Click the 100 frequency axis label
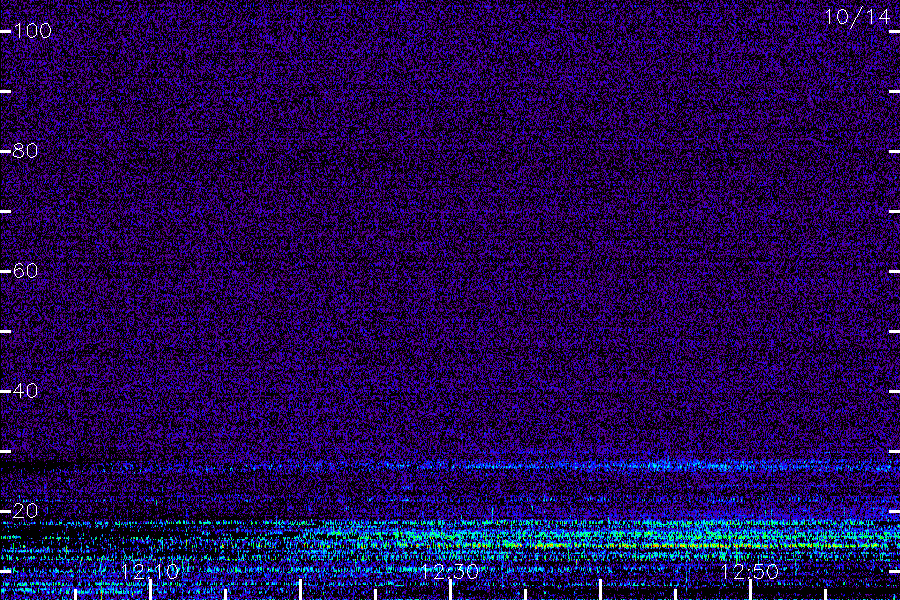This screenshot has height=600, width=900. coord(33,30)
